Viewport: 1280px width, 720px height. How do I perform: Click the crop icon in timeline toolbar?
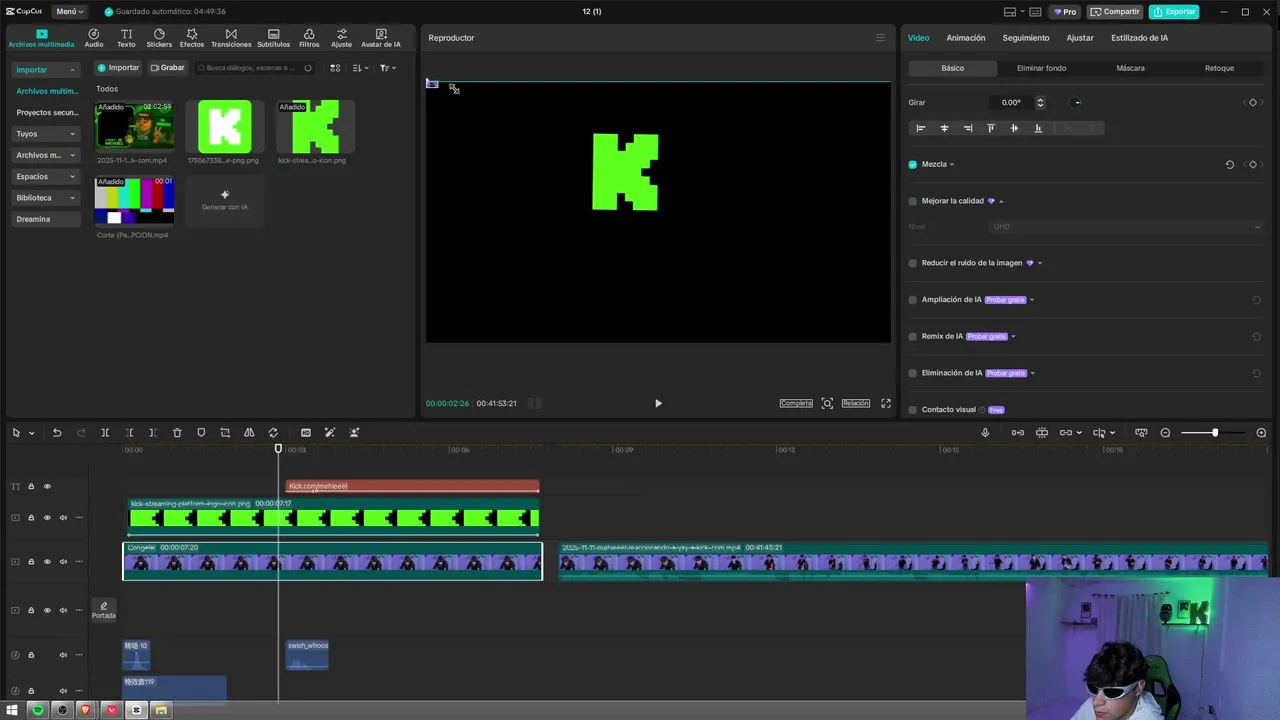225,433
